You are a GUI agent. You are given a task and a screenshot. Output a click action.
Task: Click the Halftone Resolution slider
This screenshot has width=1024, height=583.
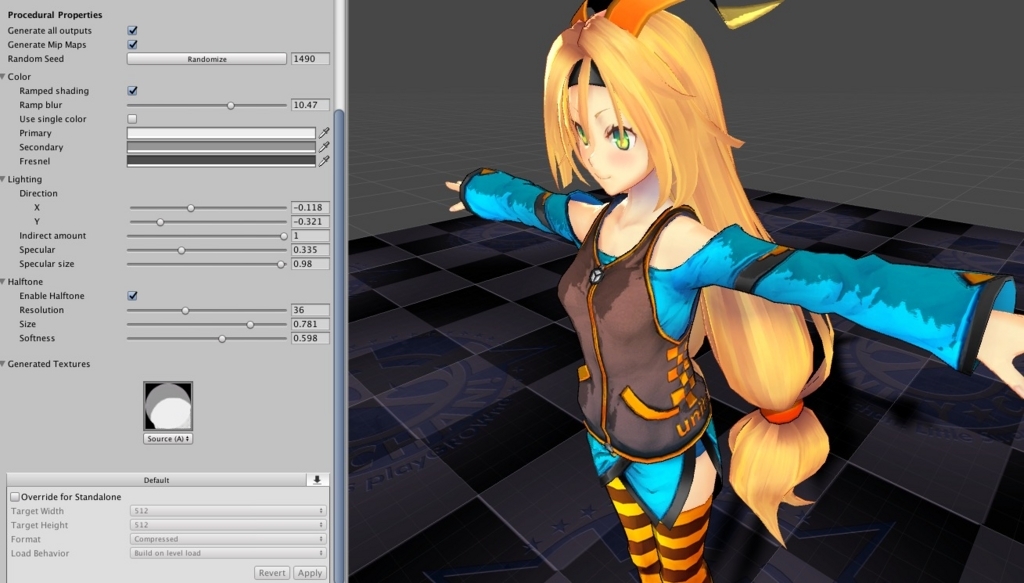click(206, 310)
